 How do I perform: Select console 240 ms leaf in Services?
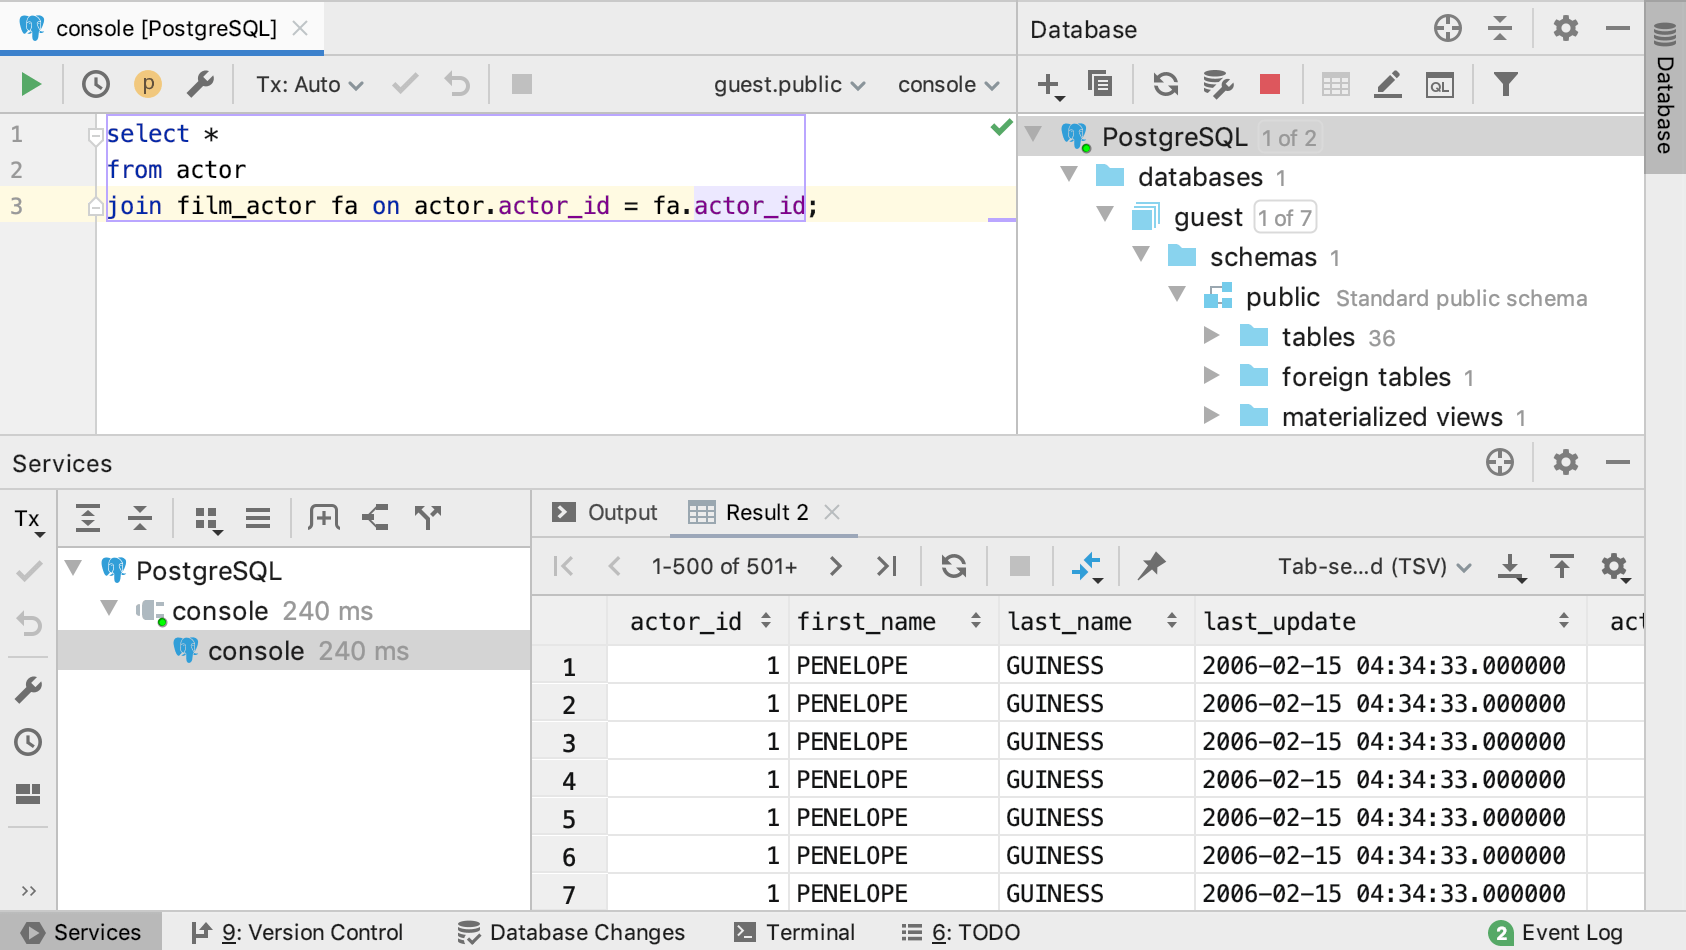pyautogui.click(x=294, y=651)
